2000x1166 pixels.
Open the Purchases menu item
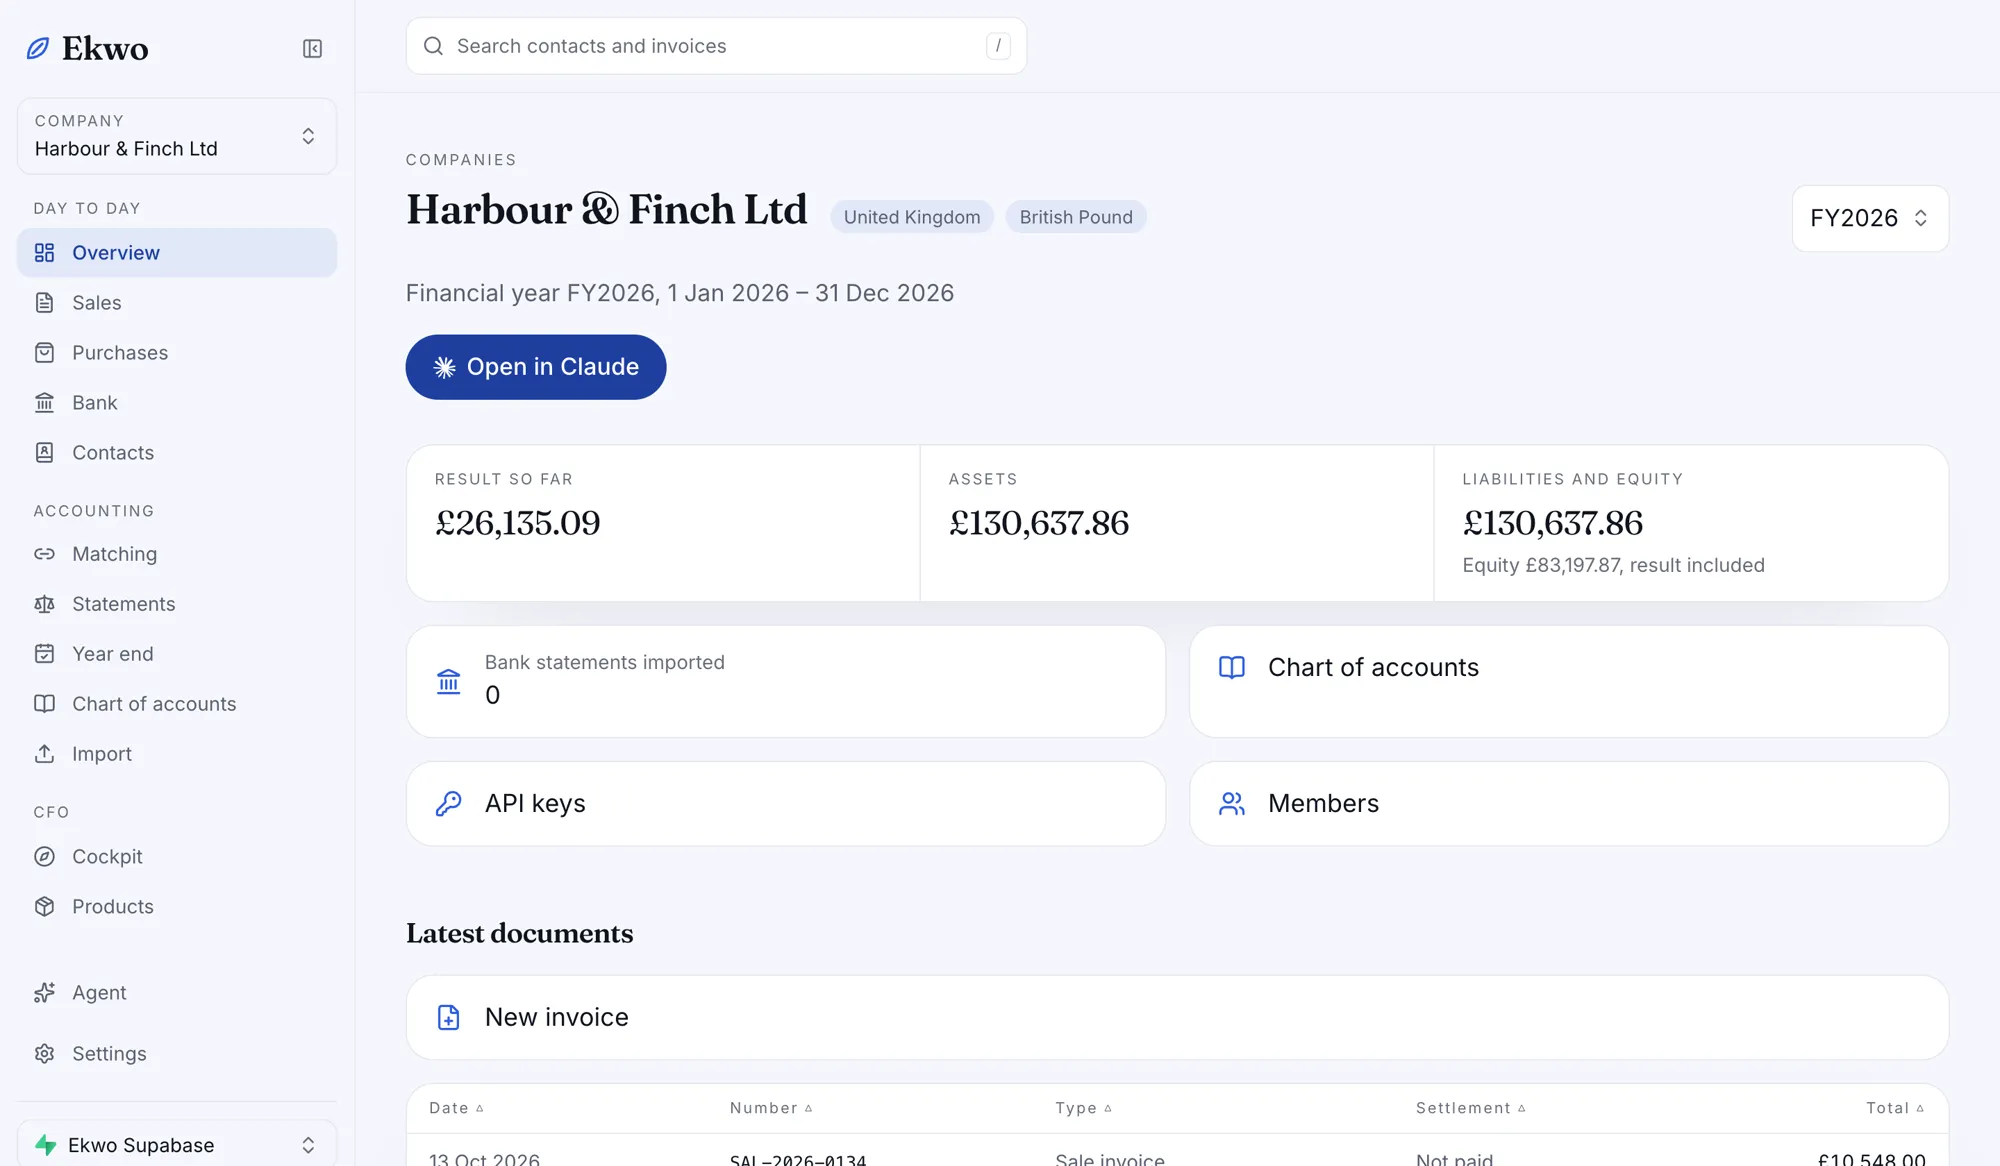[177, 353]
